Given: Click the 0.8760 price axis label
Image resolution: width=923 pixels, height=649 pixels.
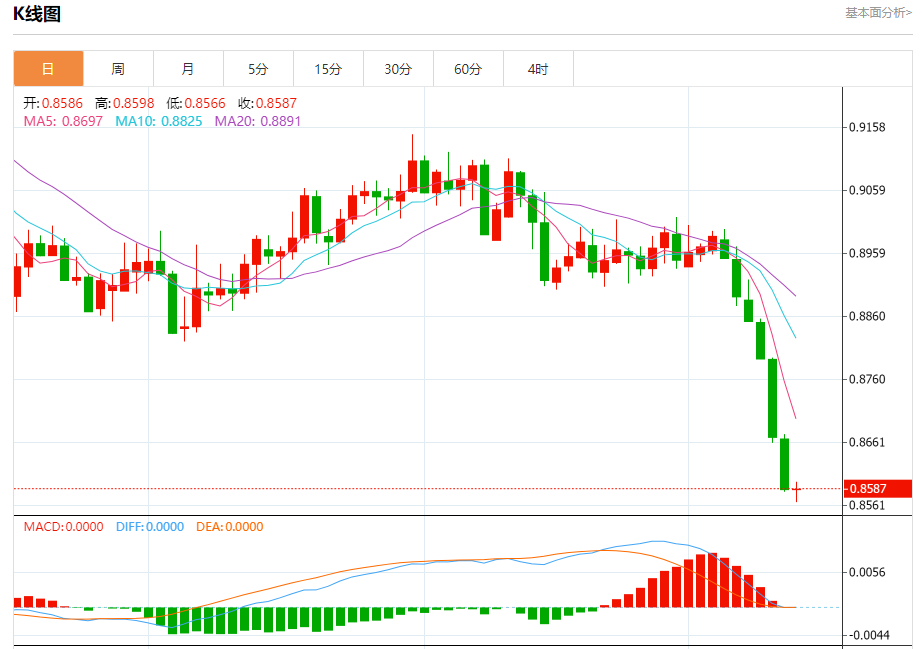Looking at the screenshot, I should [867, 379].
